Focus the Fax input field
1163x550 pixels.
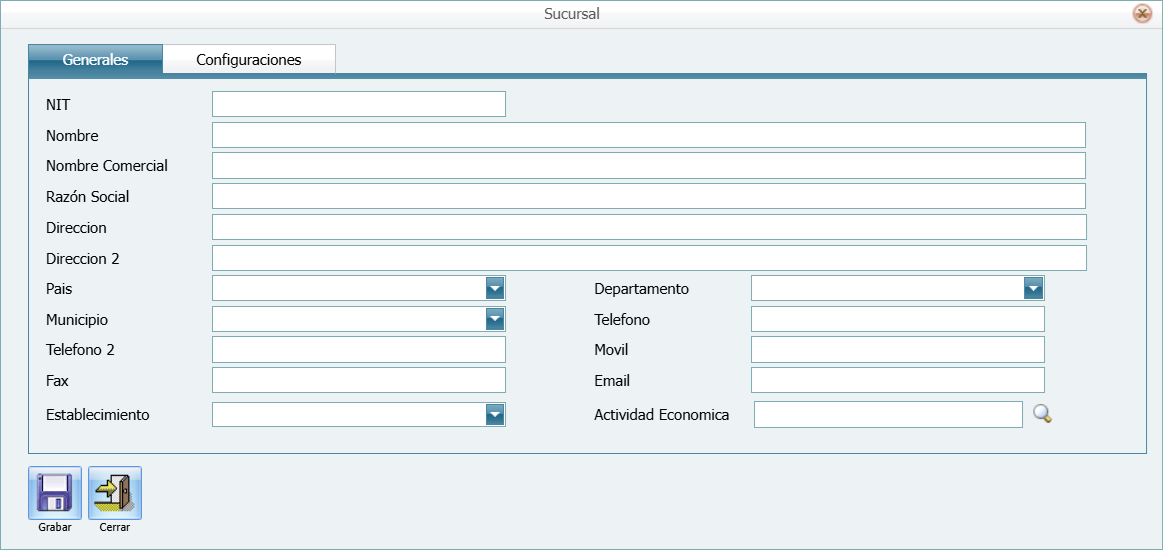[x=358, y=381]
